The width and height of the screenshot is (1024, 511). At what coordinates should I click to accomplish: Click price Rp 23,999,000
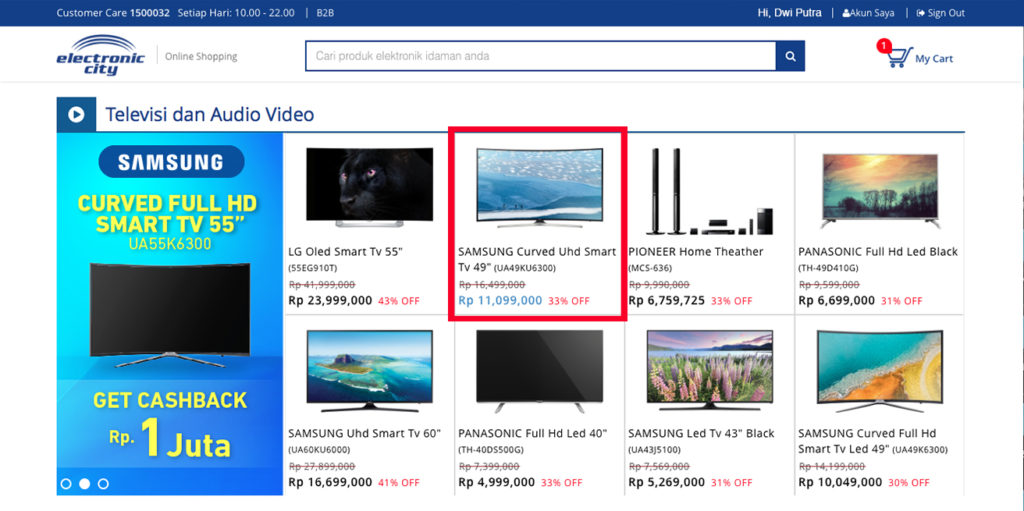point(330,301)
